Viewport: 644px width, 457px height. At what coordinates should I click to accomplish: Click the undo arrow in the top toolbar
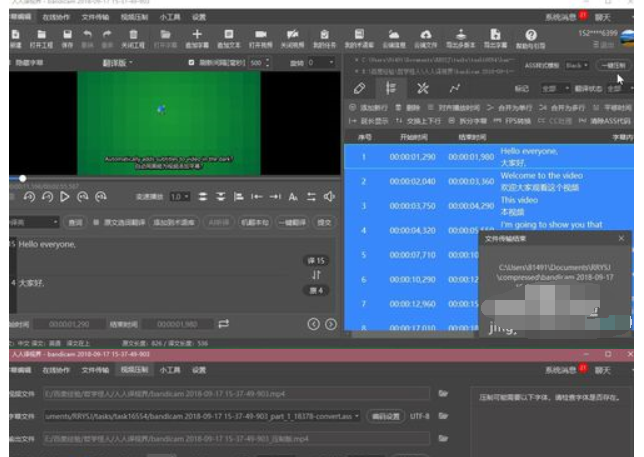pyautogui.click(x=88, y=36)
